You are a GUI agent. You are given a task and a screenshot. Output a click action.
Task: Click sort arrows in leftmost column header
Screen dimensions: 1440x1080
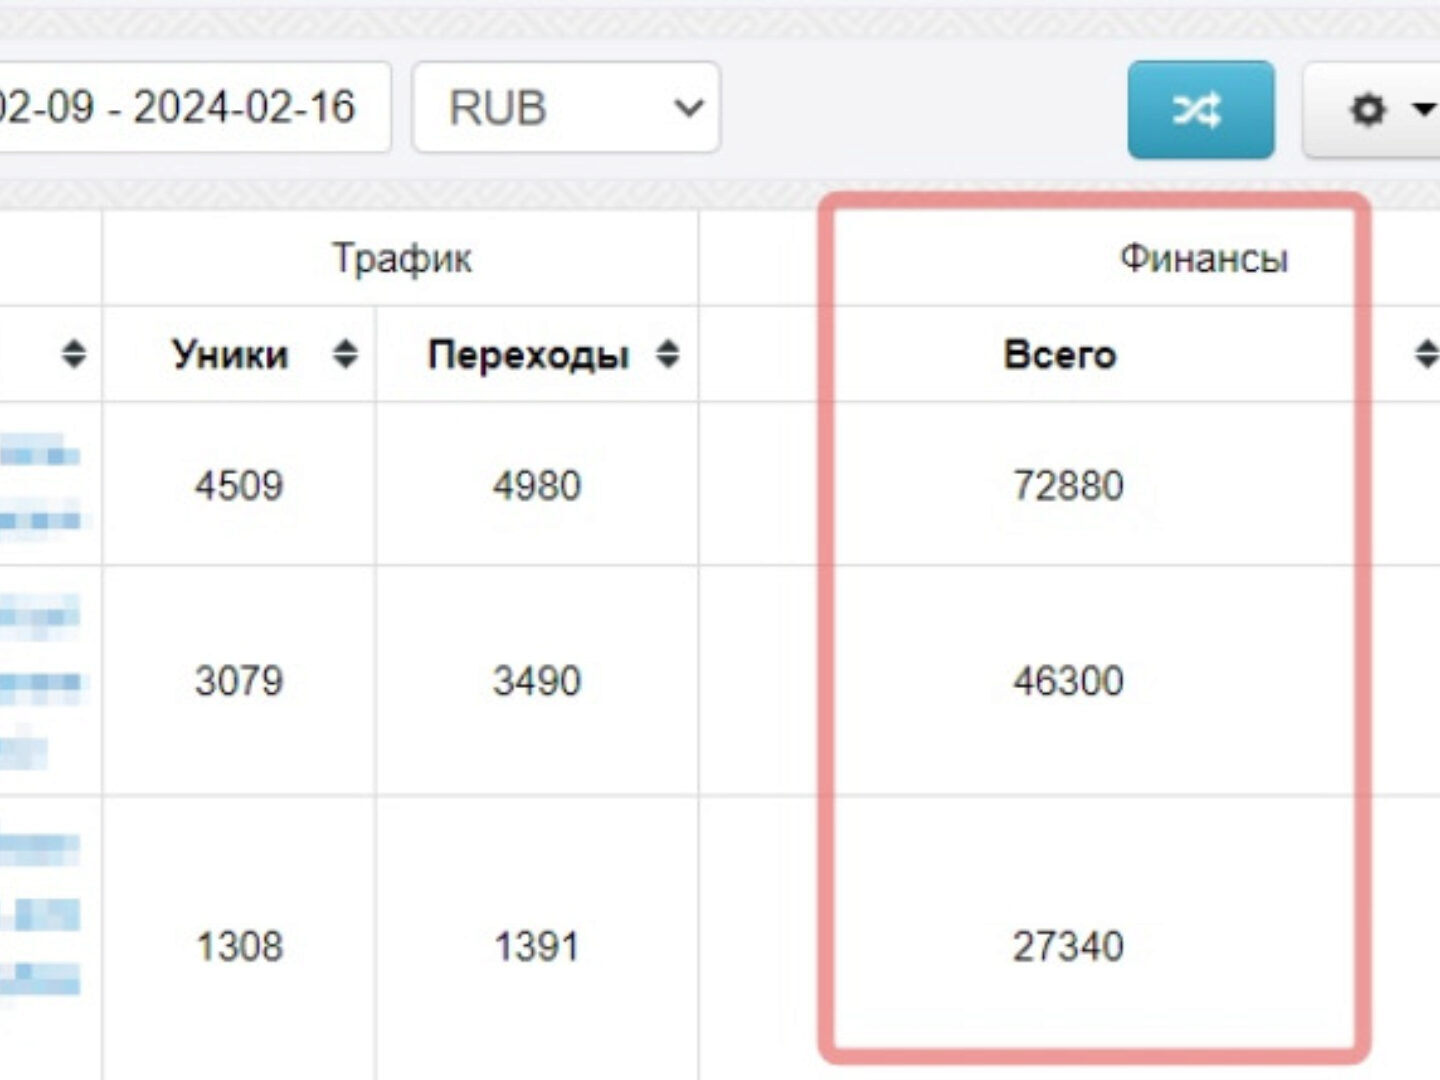(x=73, y=354)
